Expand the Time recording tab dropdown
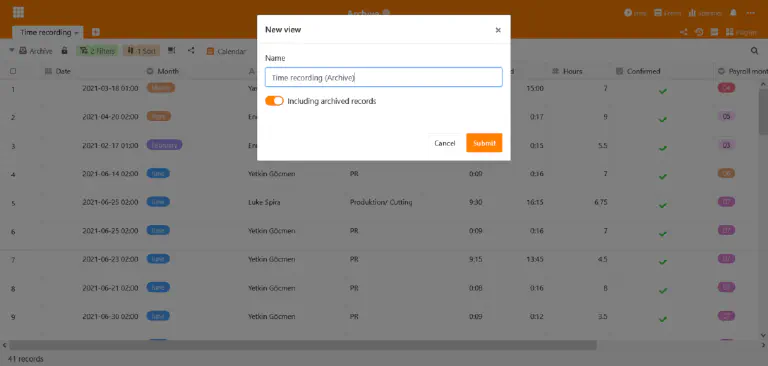This screenshot has height=366, width=768. pyautogui.click(x=76, y=33)
